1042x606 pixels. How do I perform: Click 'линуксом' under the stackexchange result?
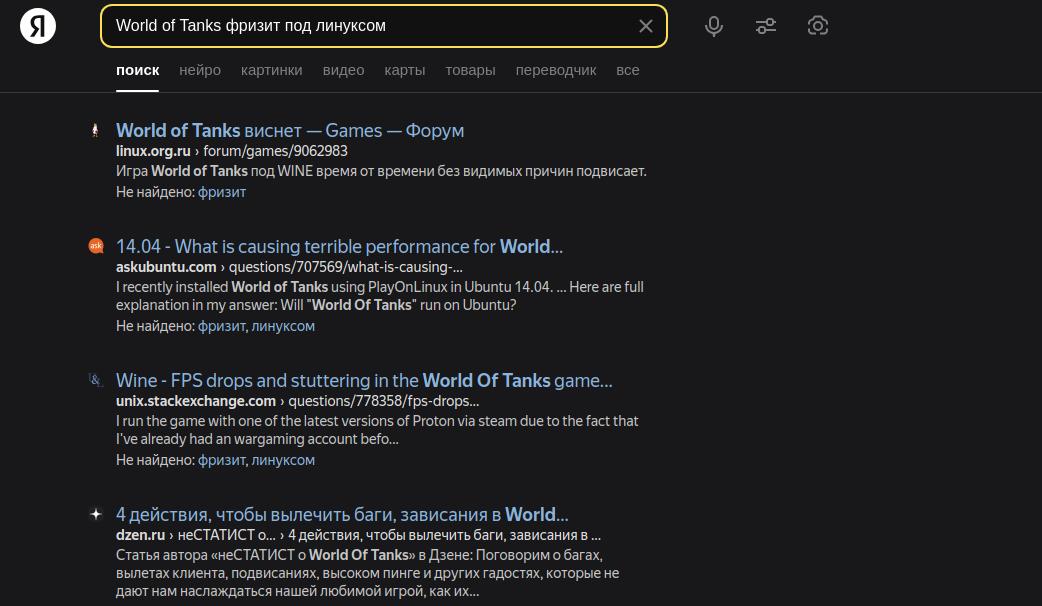283,460
